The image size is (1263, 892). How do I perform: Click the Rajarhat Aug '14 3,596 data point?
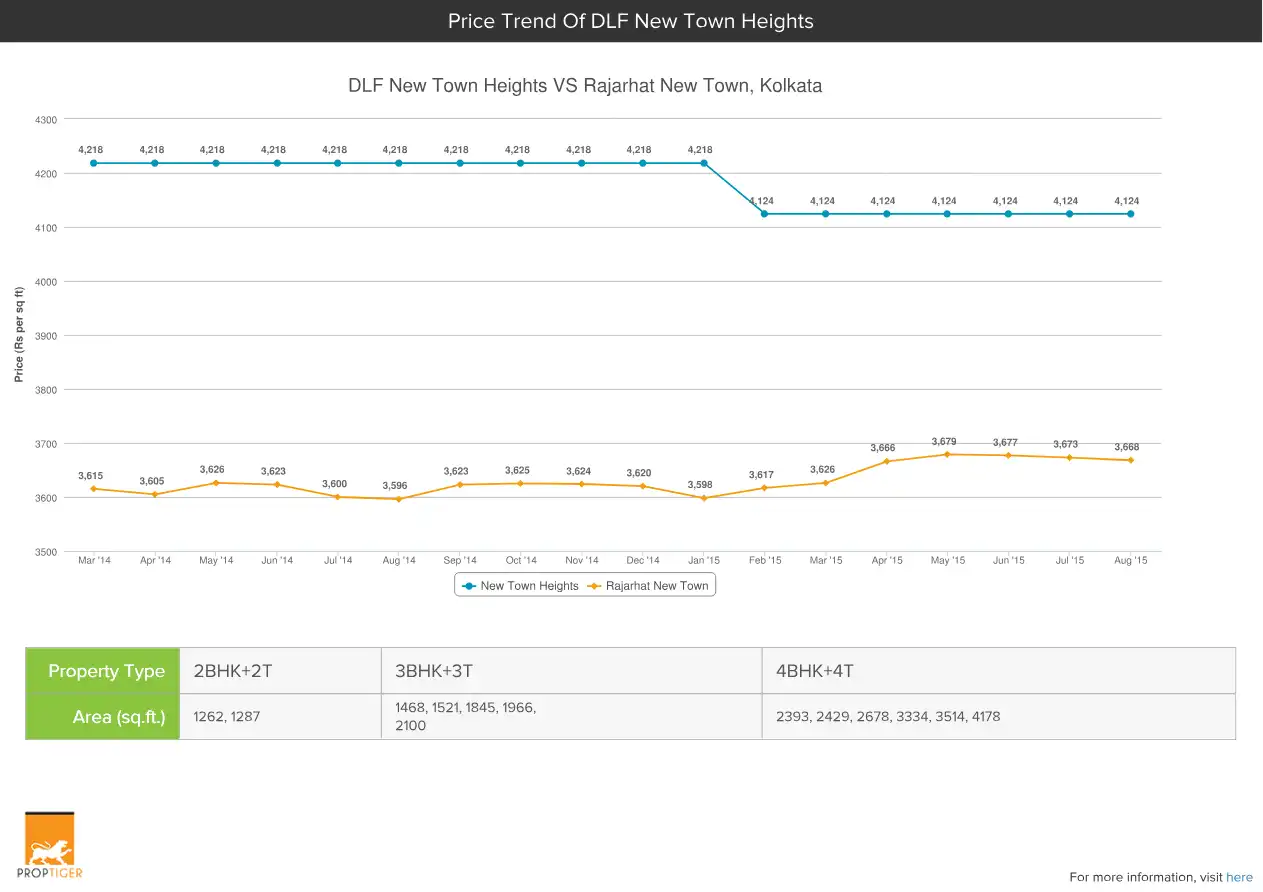pos(399,498)
